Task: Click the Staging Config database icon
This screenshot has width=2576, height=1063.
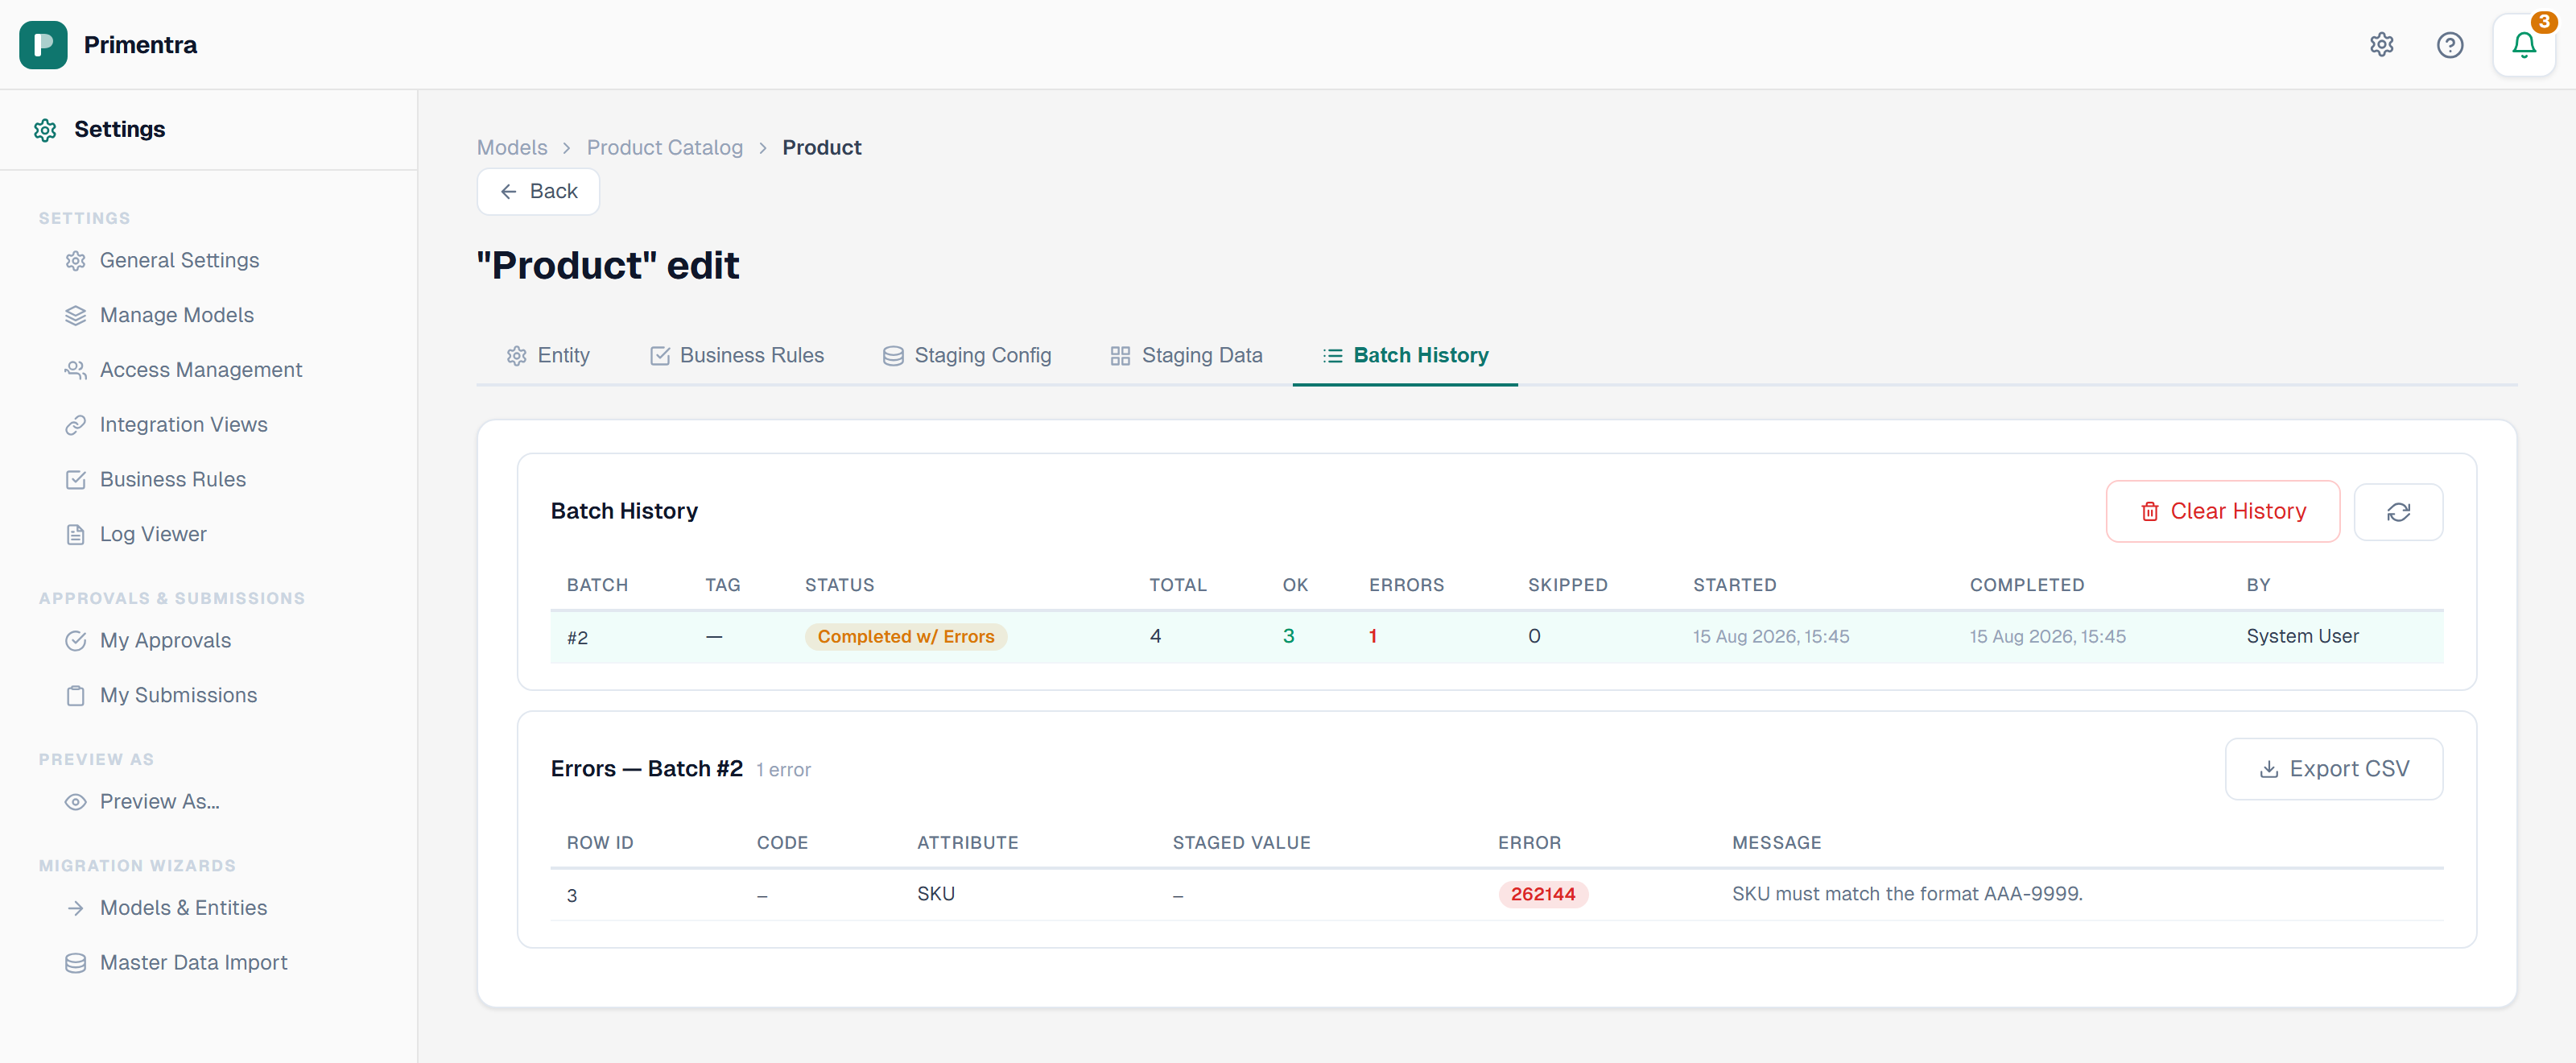Action: (893, 356)
